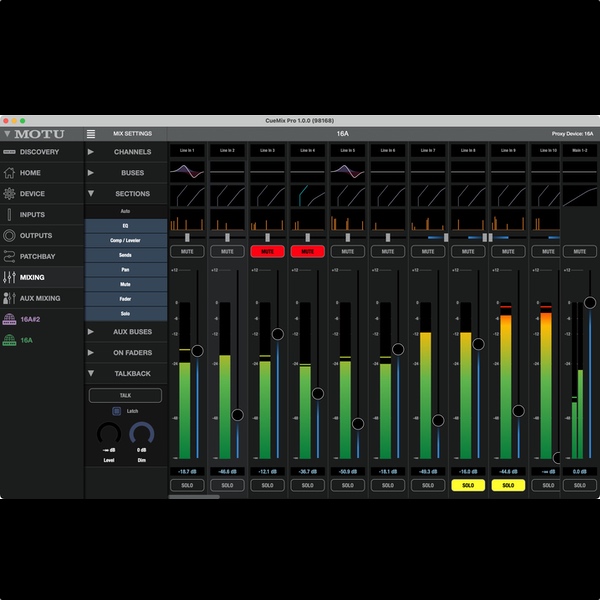Viewport: 600px width, 600px height.
Task: Open the Line In 7 compressor graph
Action: coord(428,196)
